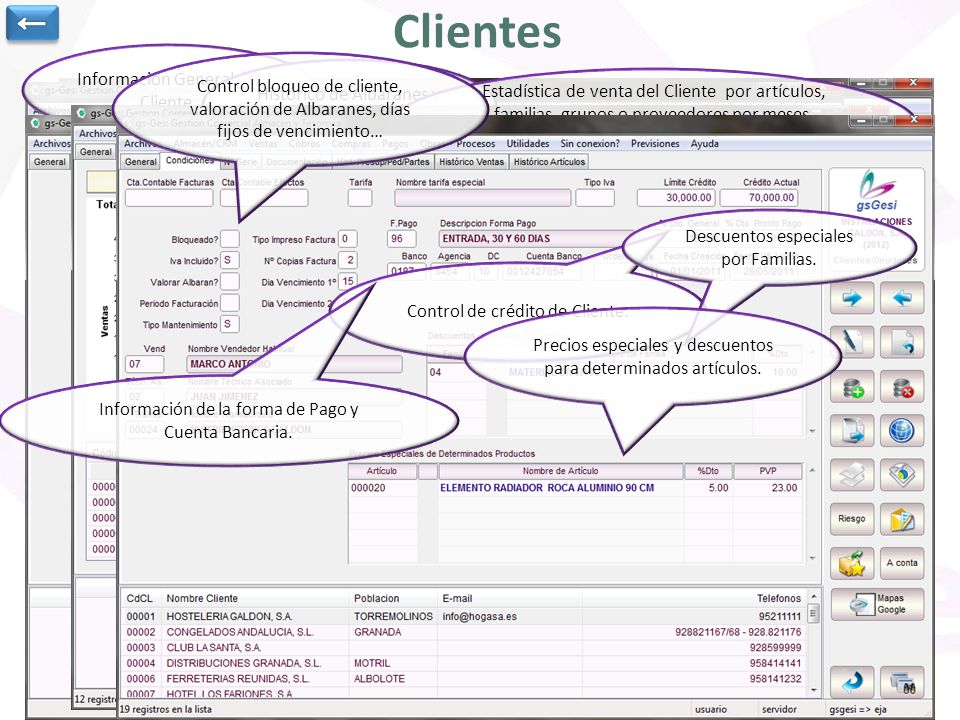
Task: Click the Sin conexion? menu item
Action: pyautogui.click(x=590, y=144)
